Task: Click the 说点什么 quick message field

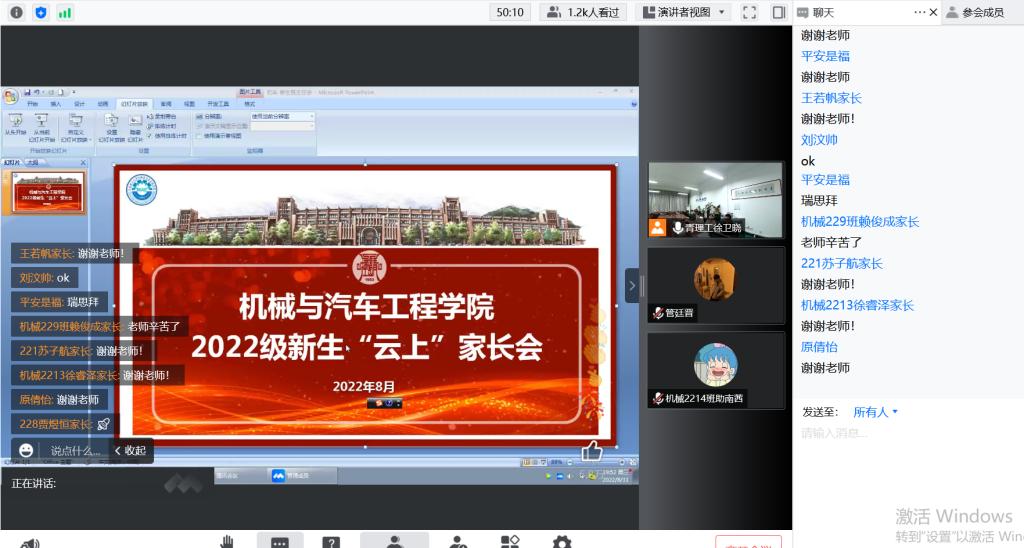Action: tap(75, 451)
